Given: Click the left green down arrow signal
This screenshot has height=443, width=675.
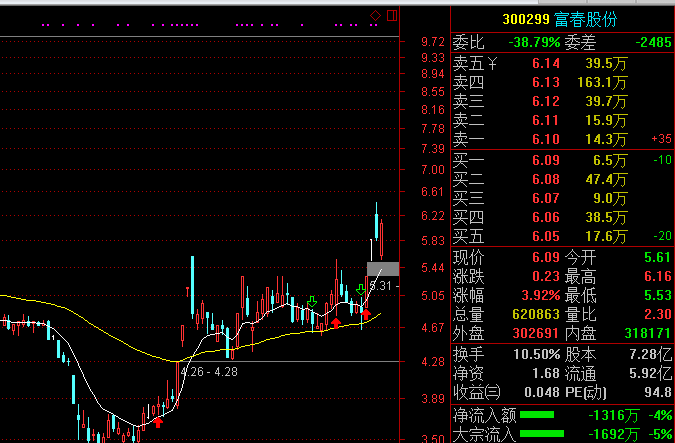Looking at the screenshot, I should pyautogui.click(x=313, y=300).
